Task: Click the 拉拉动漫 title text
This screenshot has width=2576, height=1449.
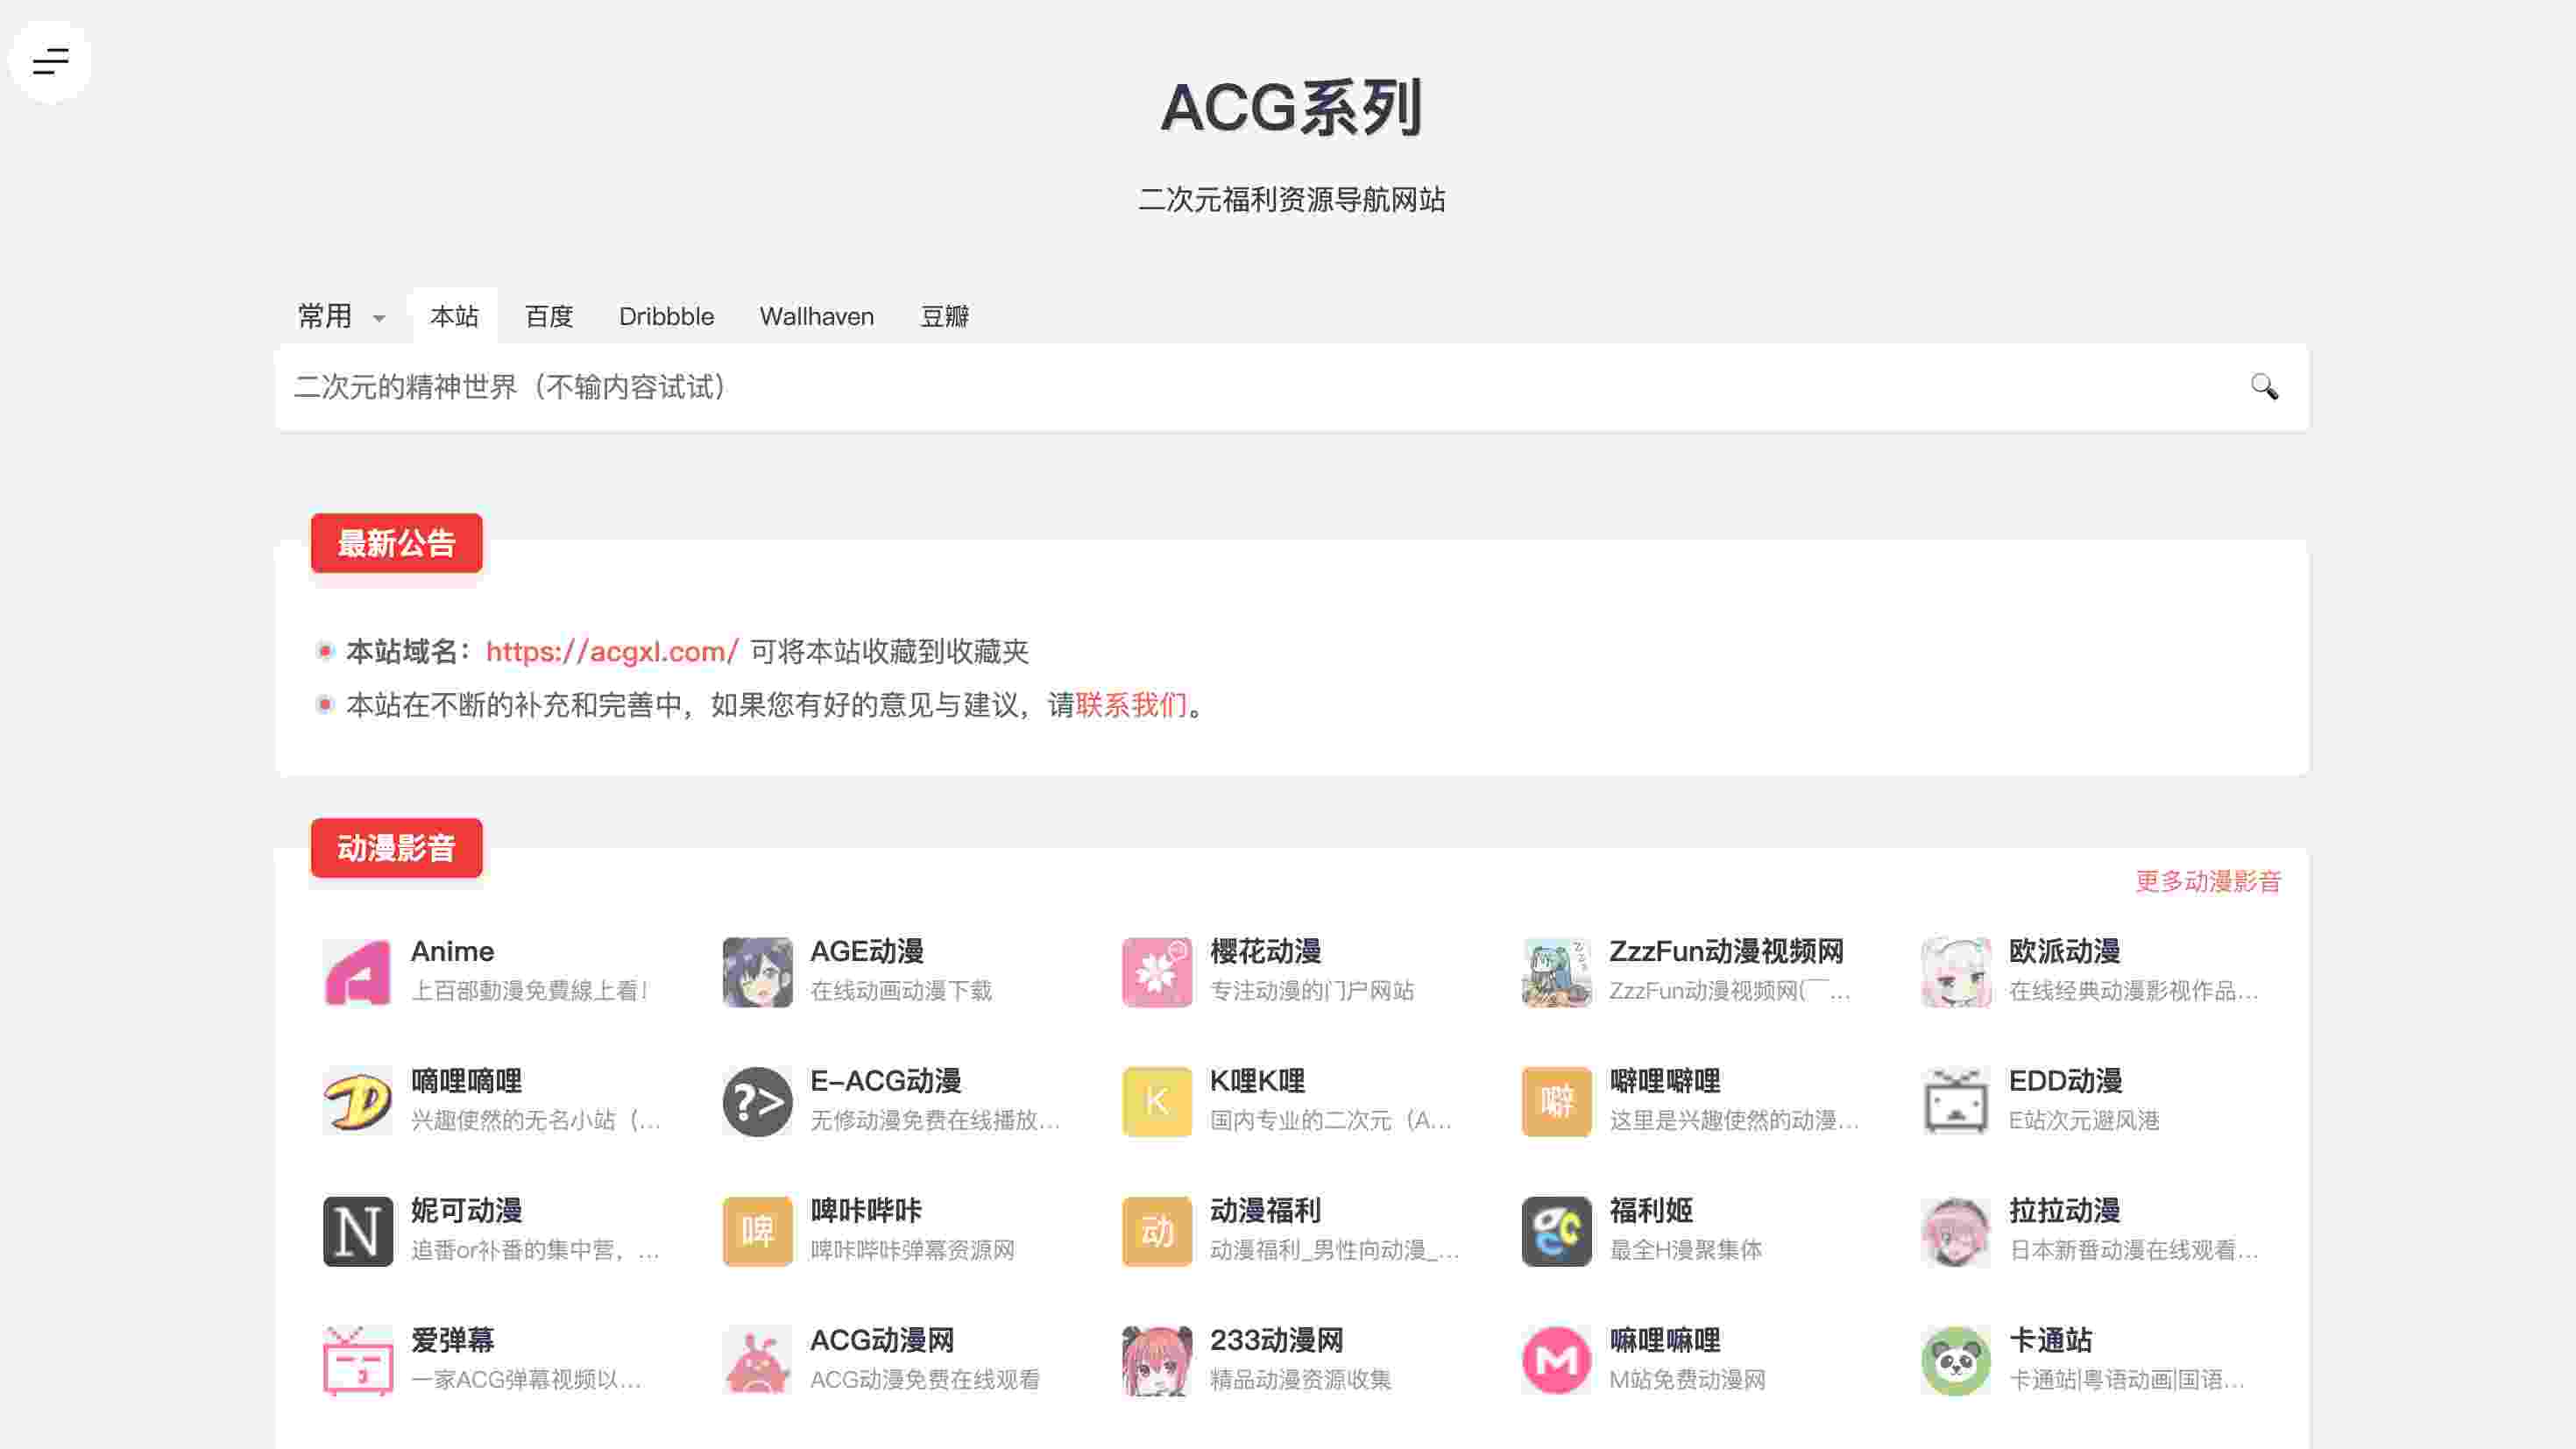Action: point(2064,1210)
